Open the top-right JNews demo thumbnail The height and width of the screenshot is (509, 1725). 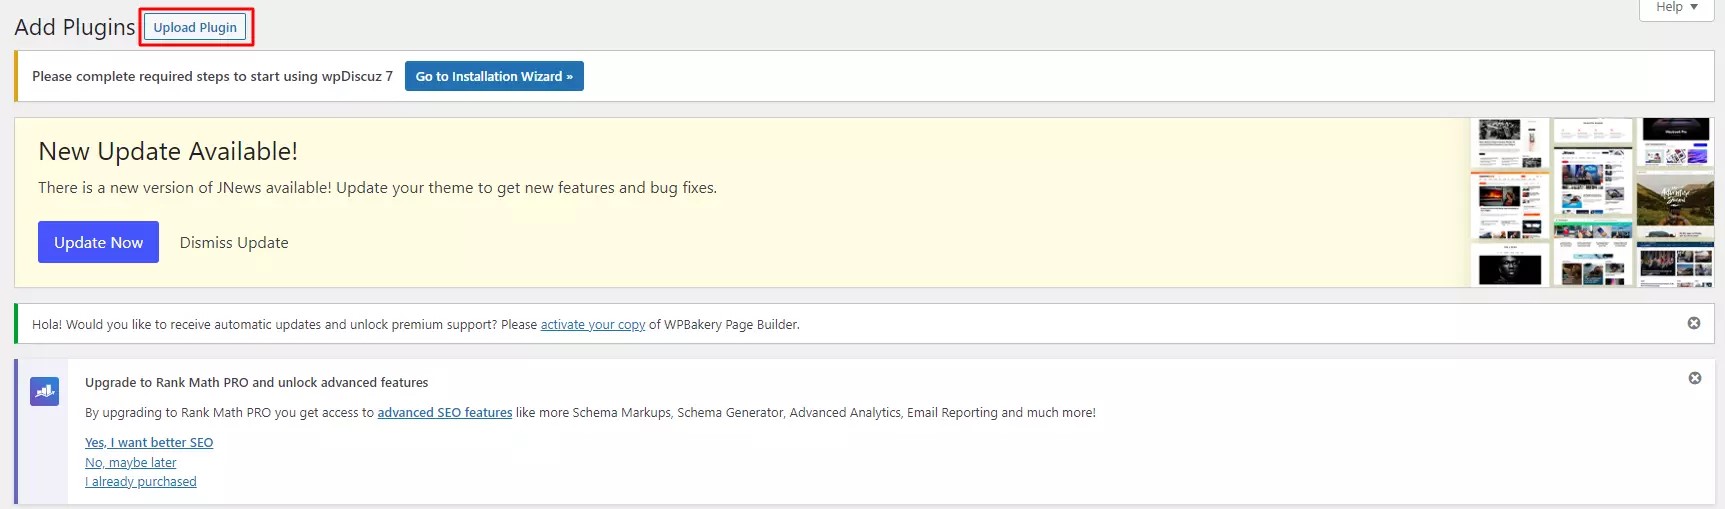point(1675,143)
